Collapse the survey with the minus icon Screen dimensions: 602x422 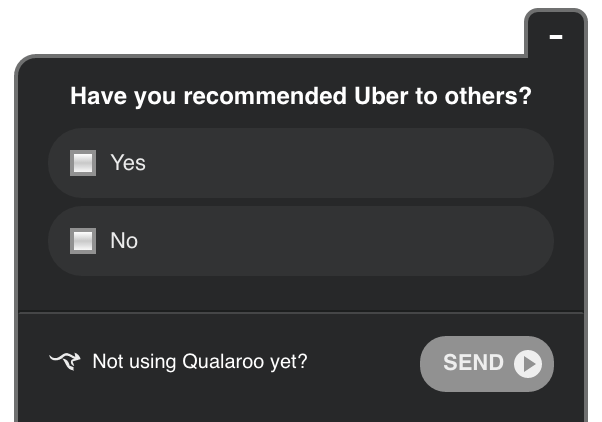tap(556, 37)
